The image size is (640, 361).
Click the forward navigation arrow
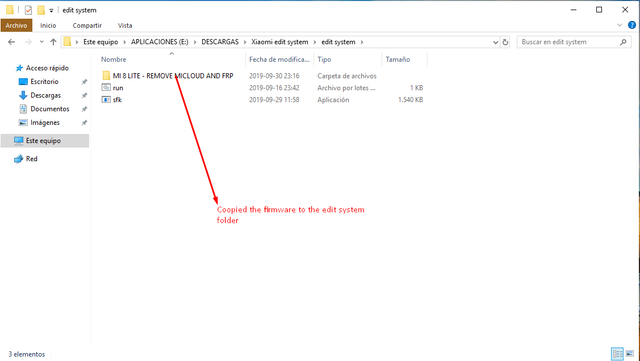pos(28,42)
